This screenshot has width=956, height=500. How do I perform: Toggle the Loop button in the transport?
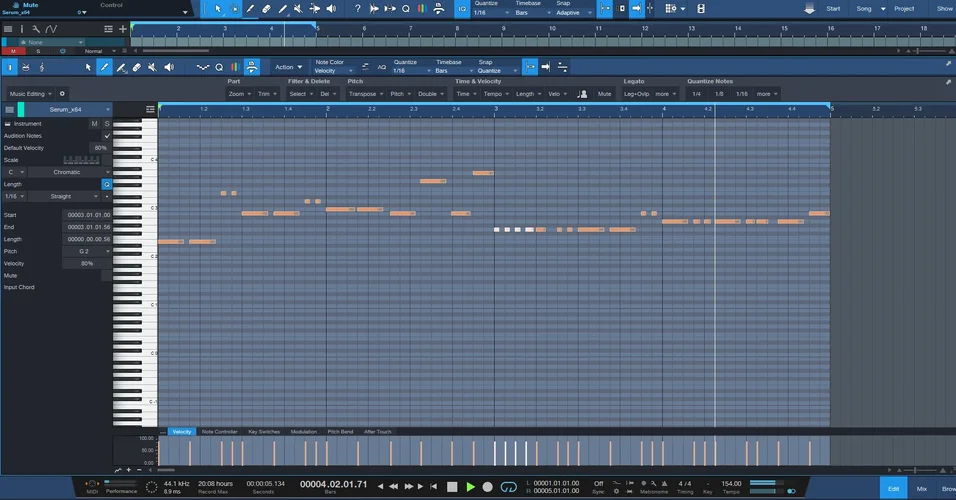point(508,487)
